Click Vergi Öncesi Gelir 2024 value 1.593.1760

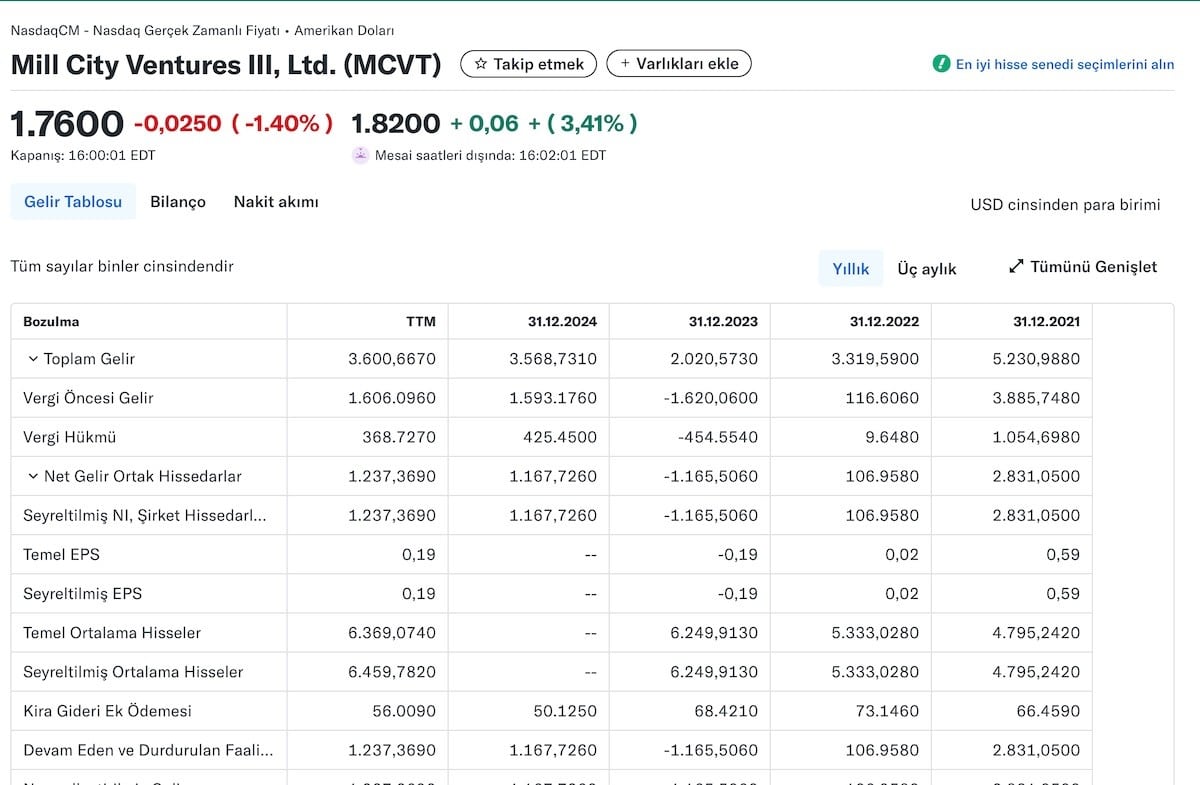point(553,398)
